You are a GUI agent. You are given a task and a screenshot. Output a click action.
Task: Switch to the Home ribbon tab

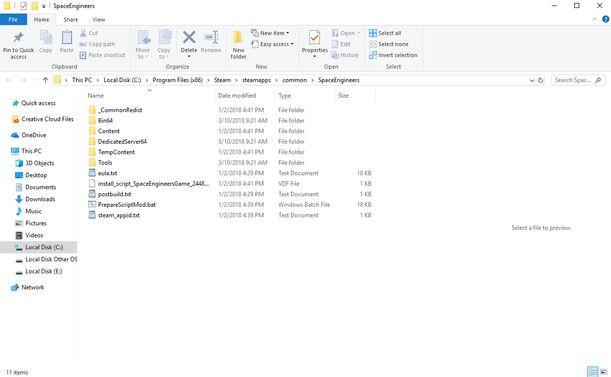[41, 19]
